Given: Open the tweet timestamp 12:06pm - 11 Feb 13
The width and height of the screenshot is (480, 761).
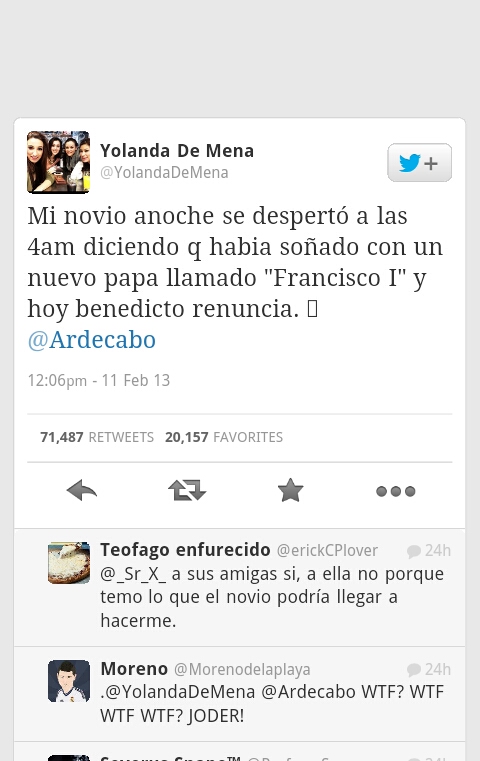Looking at the screenshot, I should [99, 380].
